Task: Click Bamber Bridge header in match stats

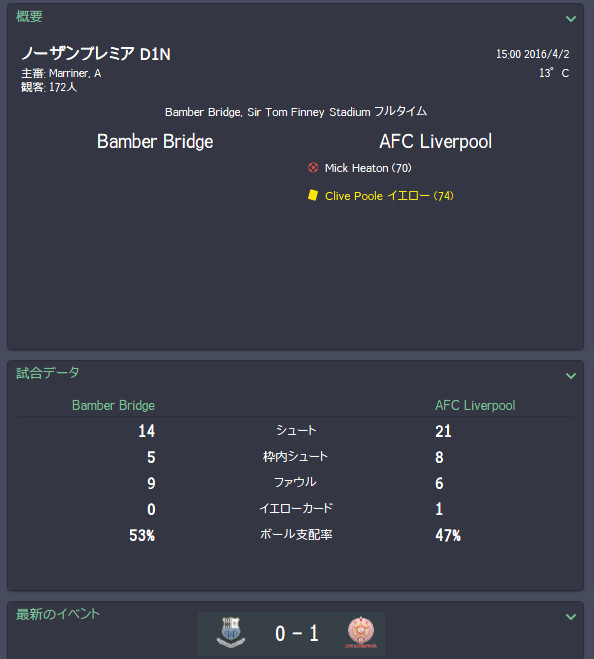Action: [x=113, y=405]
